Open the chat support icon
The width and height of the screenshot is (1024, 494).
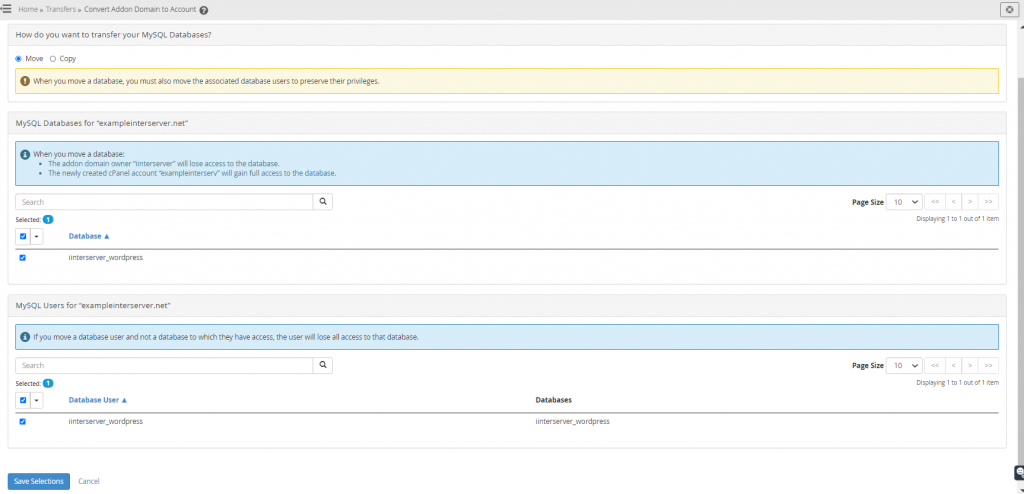point(1019,472)
